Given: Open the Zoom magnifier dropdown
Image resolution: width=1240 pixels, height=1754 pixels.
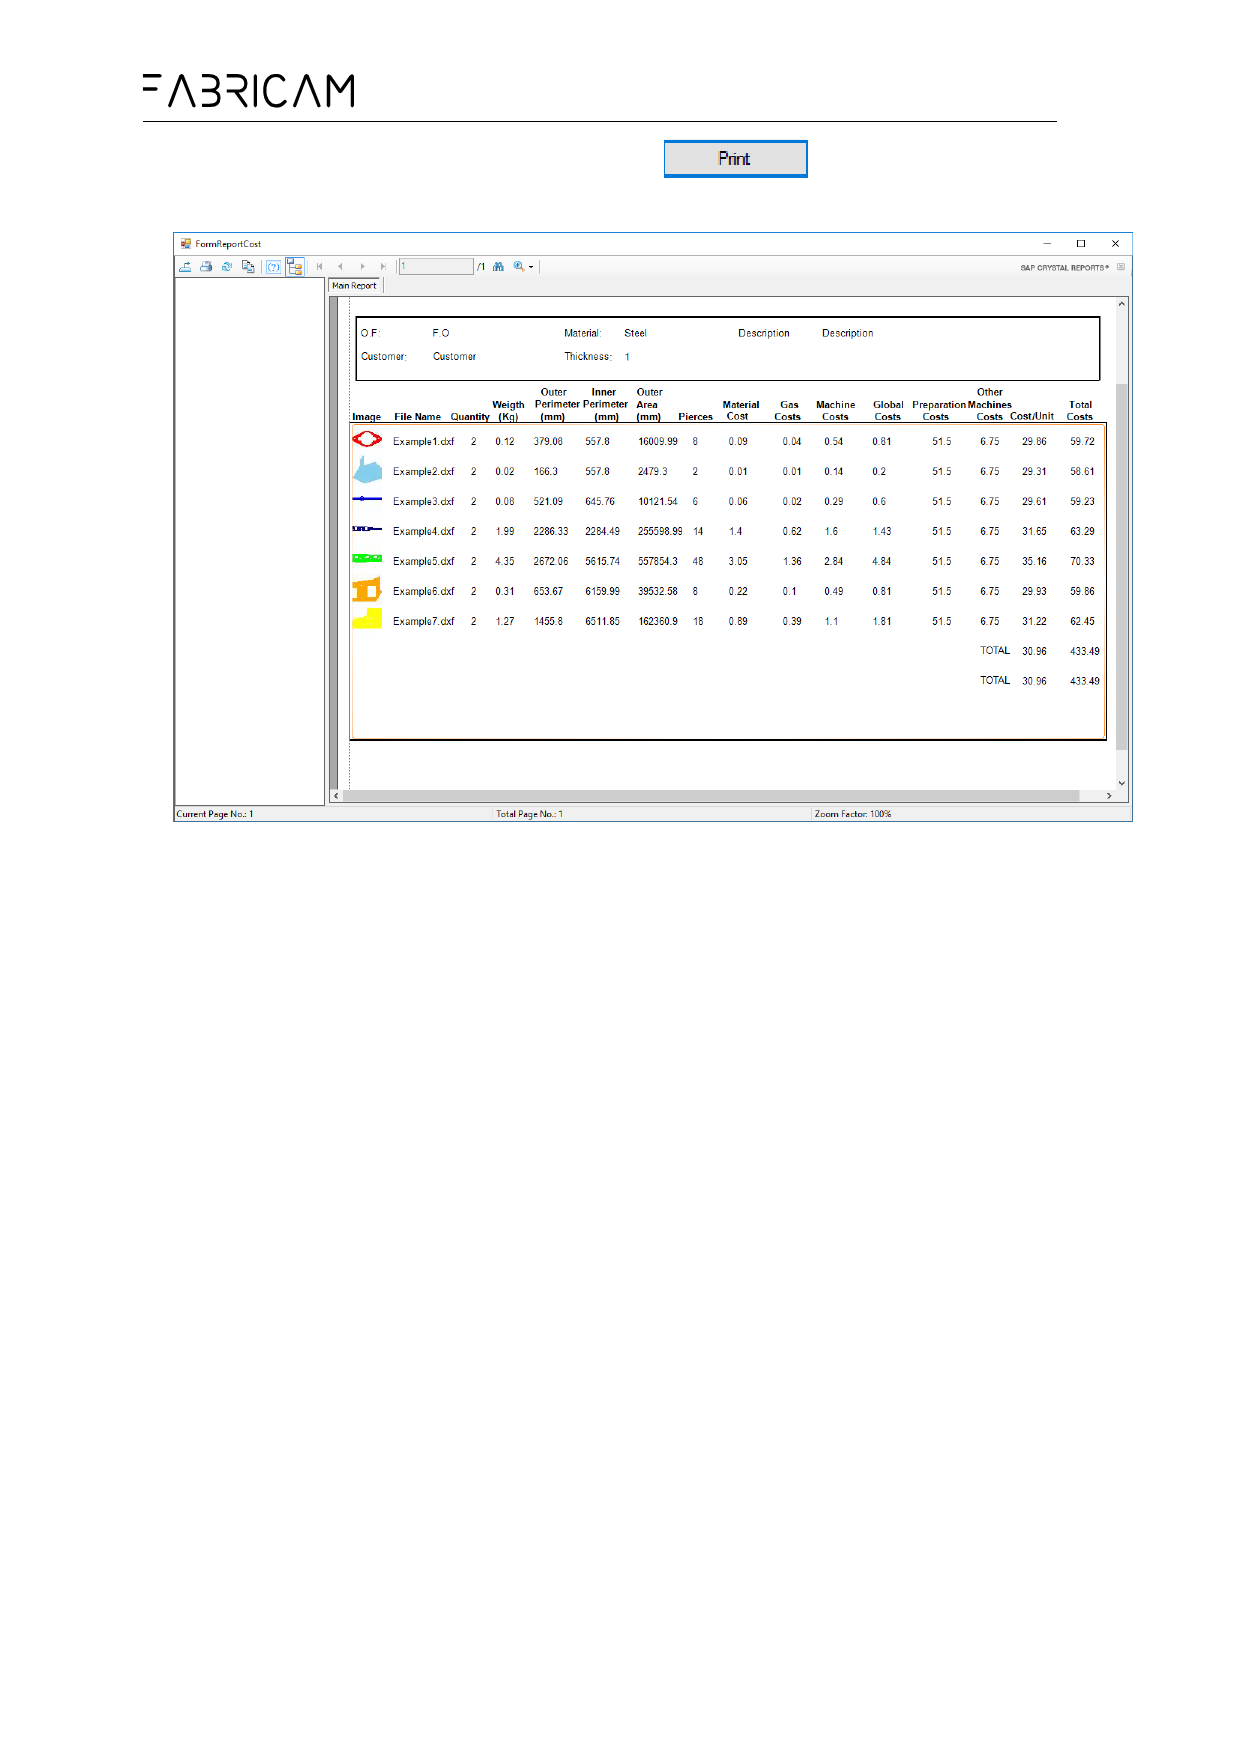Looking at the screenshot, I should click(x=523, y=267).
